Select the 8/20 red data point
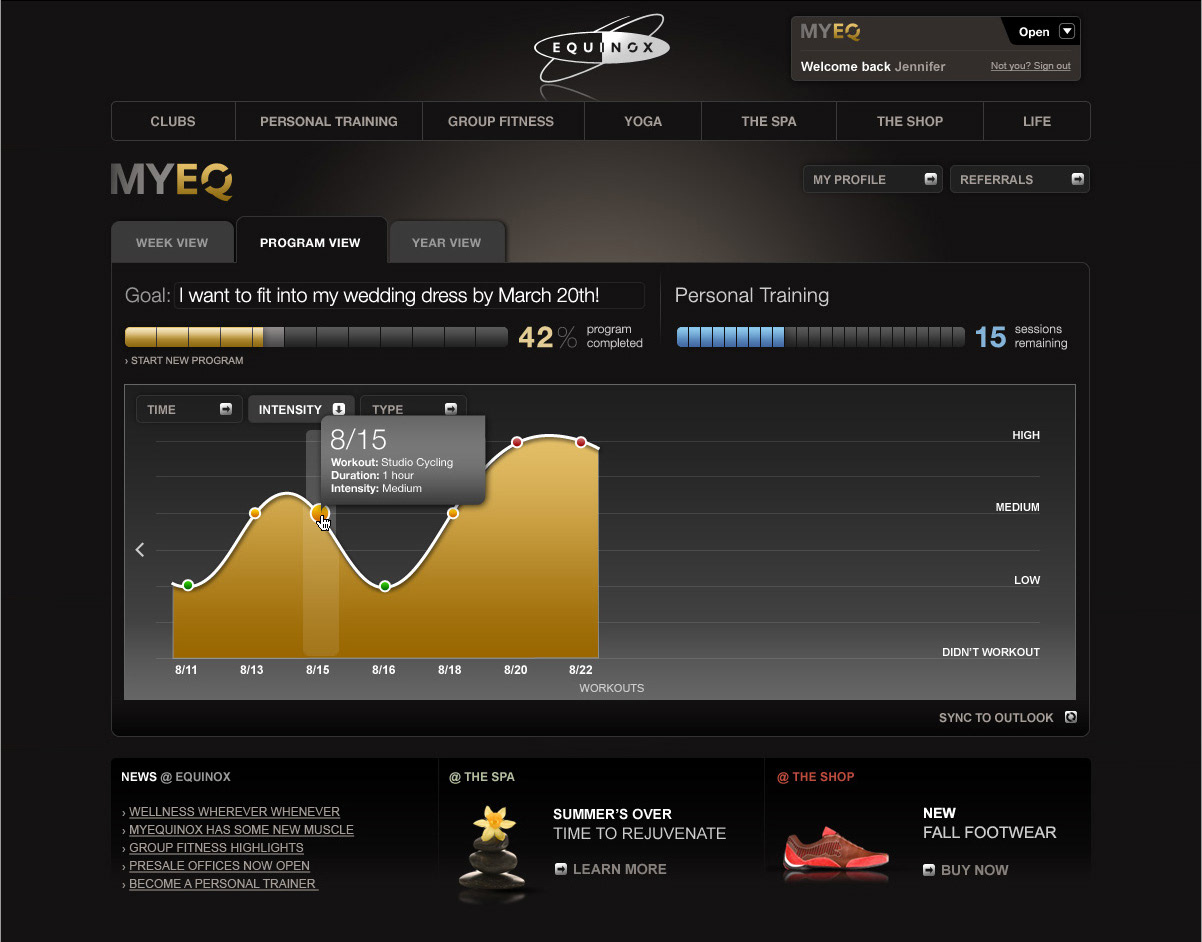This screenshot has height=942, width=1202. click(x=517, y=442)
